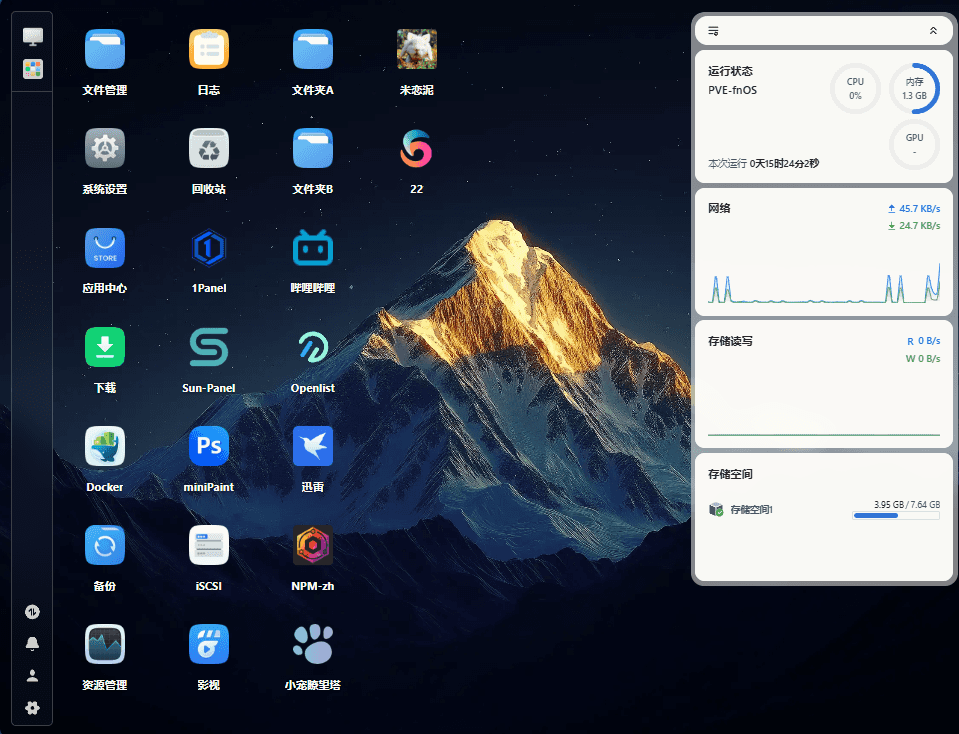Launch the 迅雷 download app
This screenshot has width=959, height=734.
[x=313, y=447]
